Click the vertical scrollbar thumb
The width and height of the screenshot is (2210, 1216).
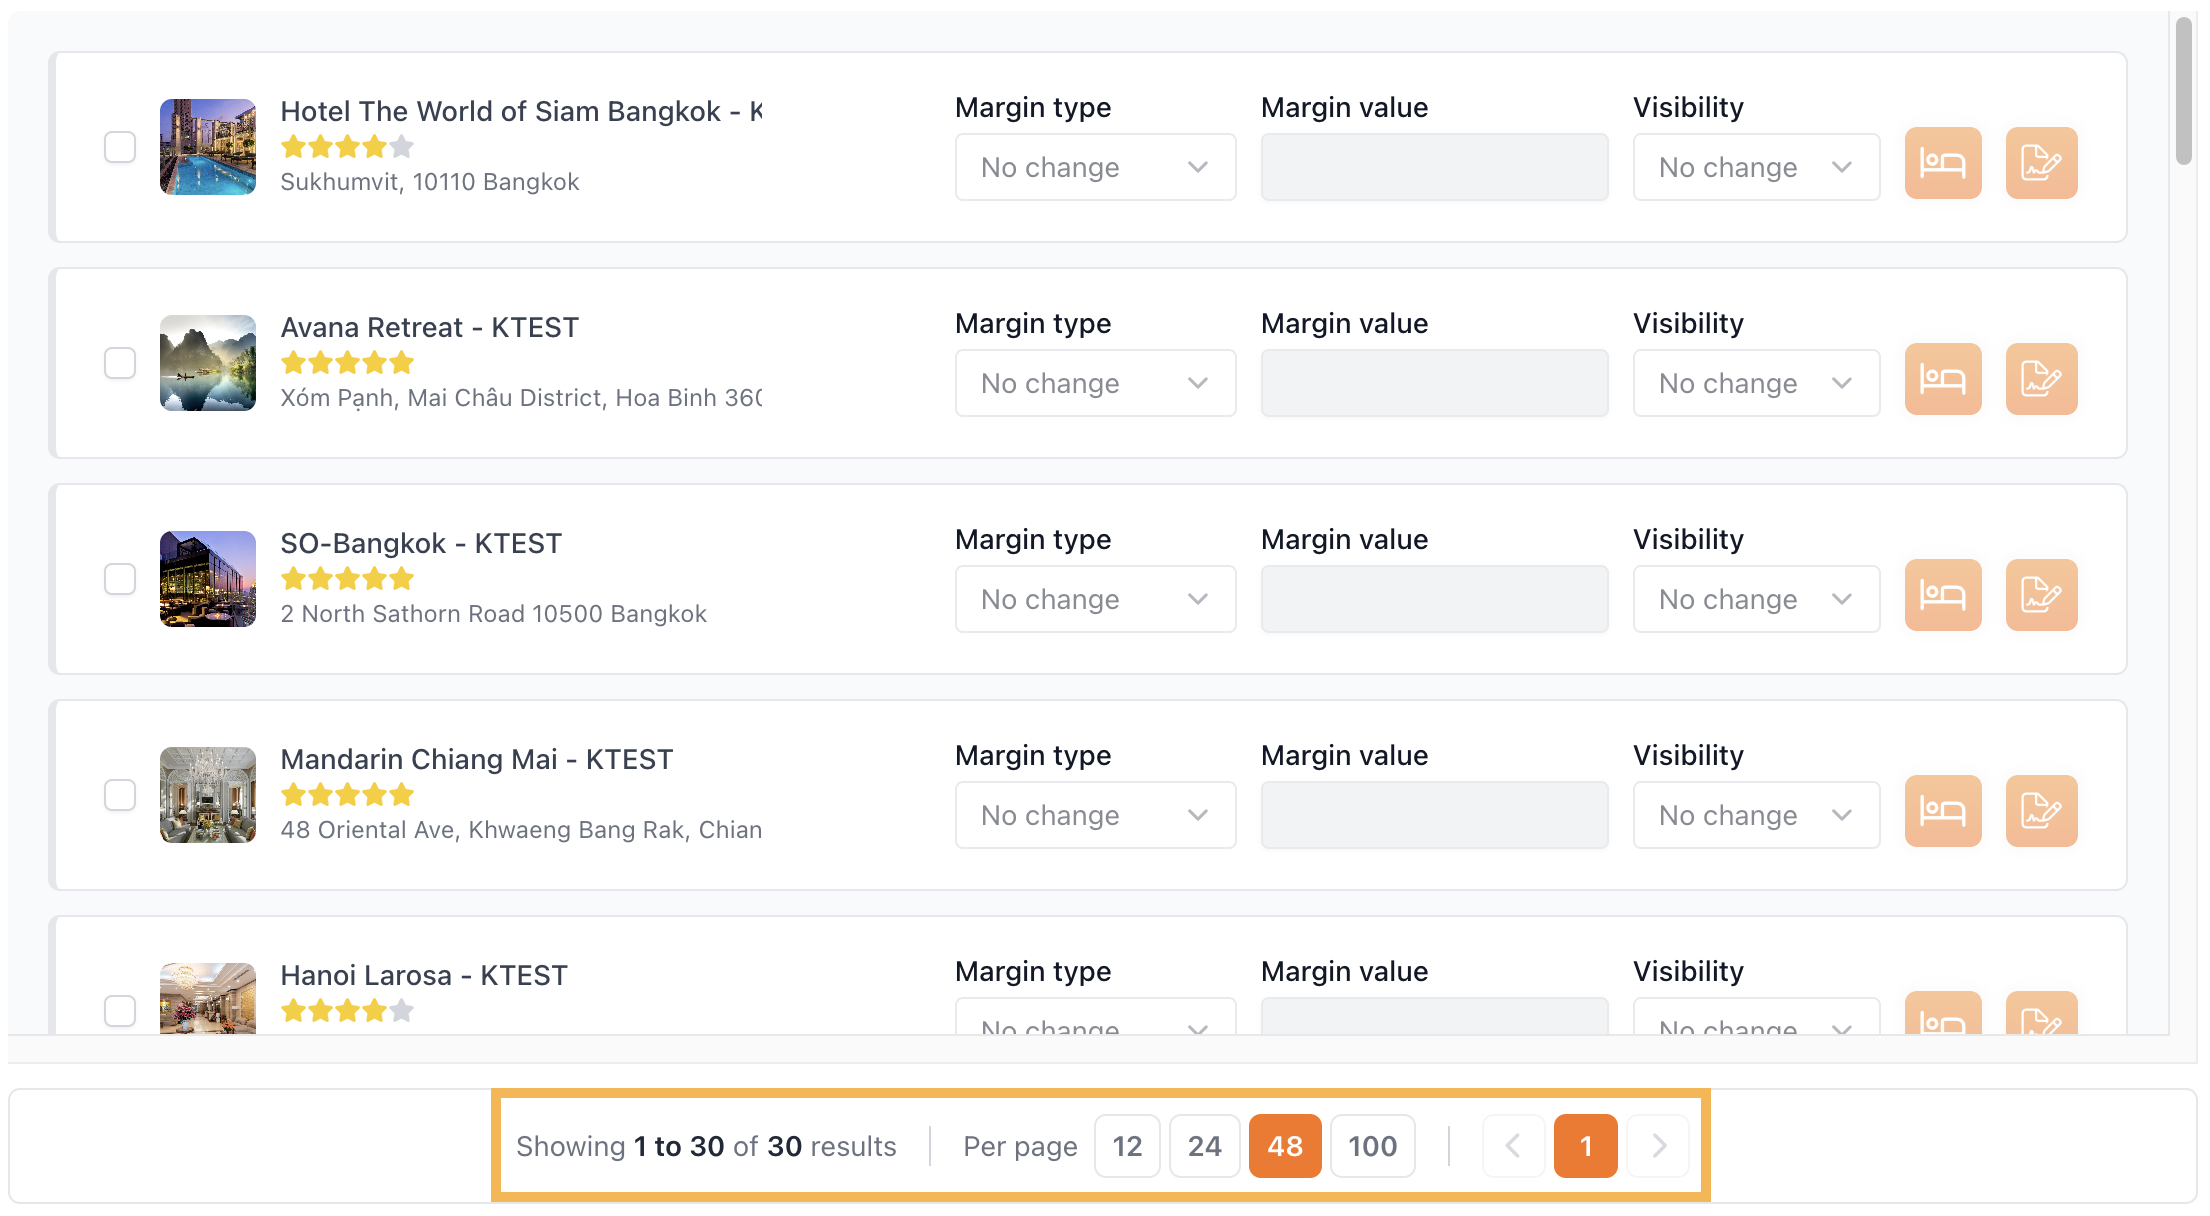point(2183,90)
